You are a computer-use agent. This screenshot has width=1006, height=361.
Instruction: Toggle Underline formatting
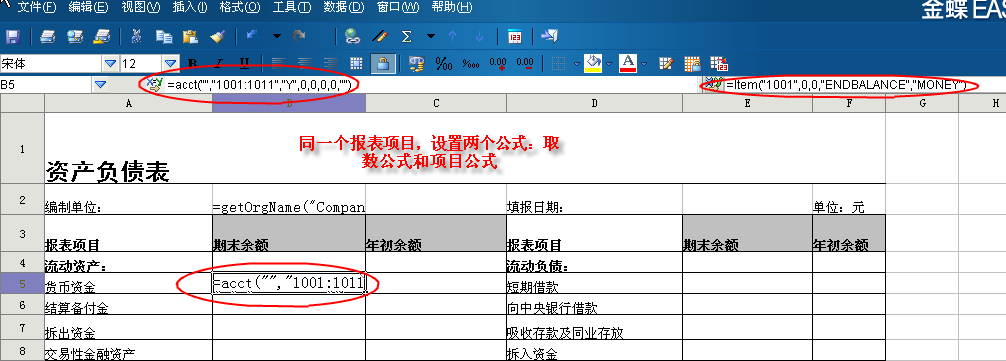click(x=244, y=63)
